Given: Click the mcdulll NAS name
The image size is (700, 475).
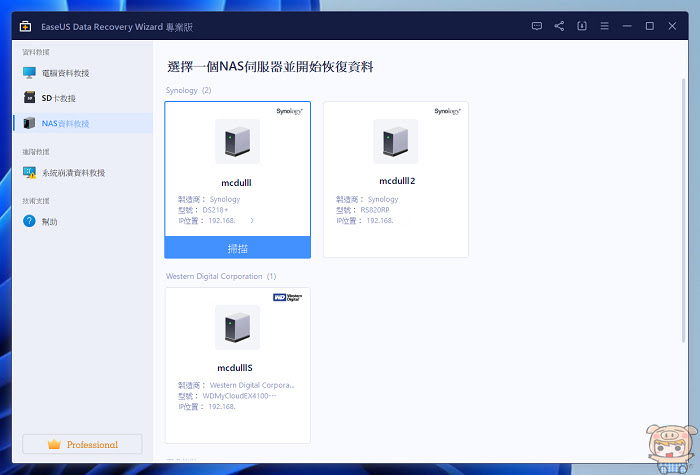Looking at the screenshot, I should pyautogui.click(x=237, y=183).
